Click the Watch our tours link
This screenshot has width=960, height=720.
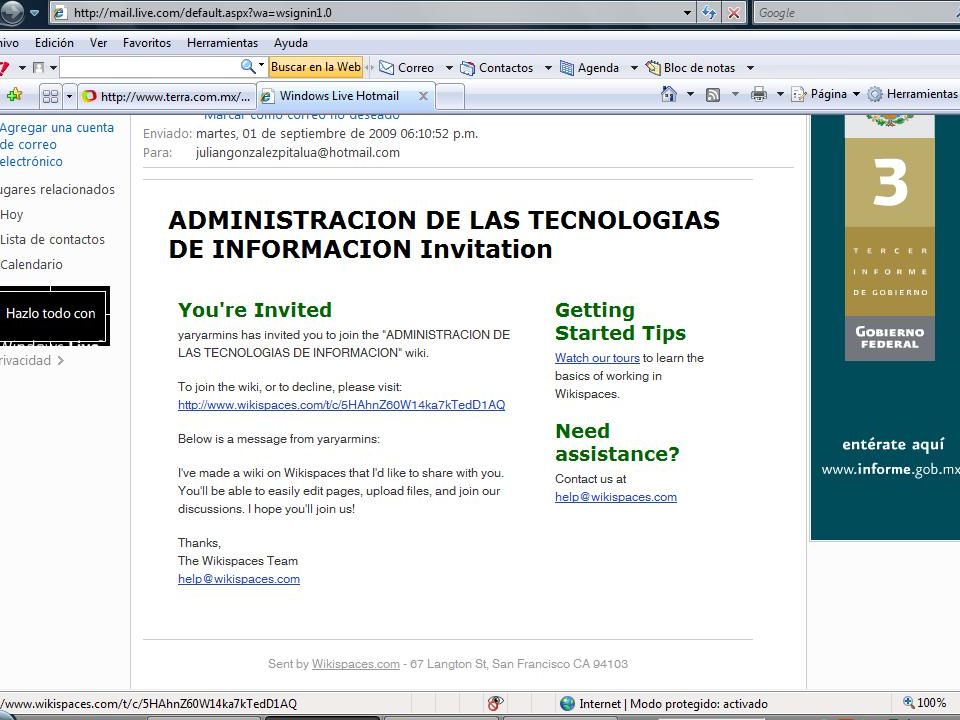[x=597, y=358]
